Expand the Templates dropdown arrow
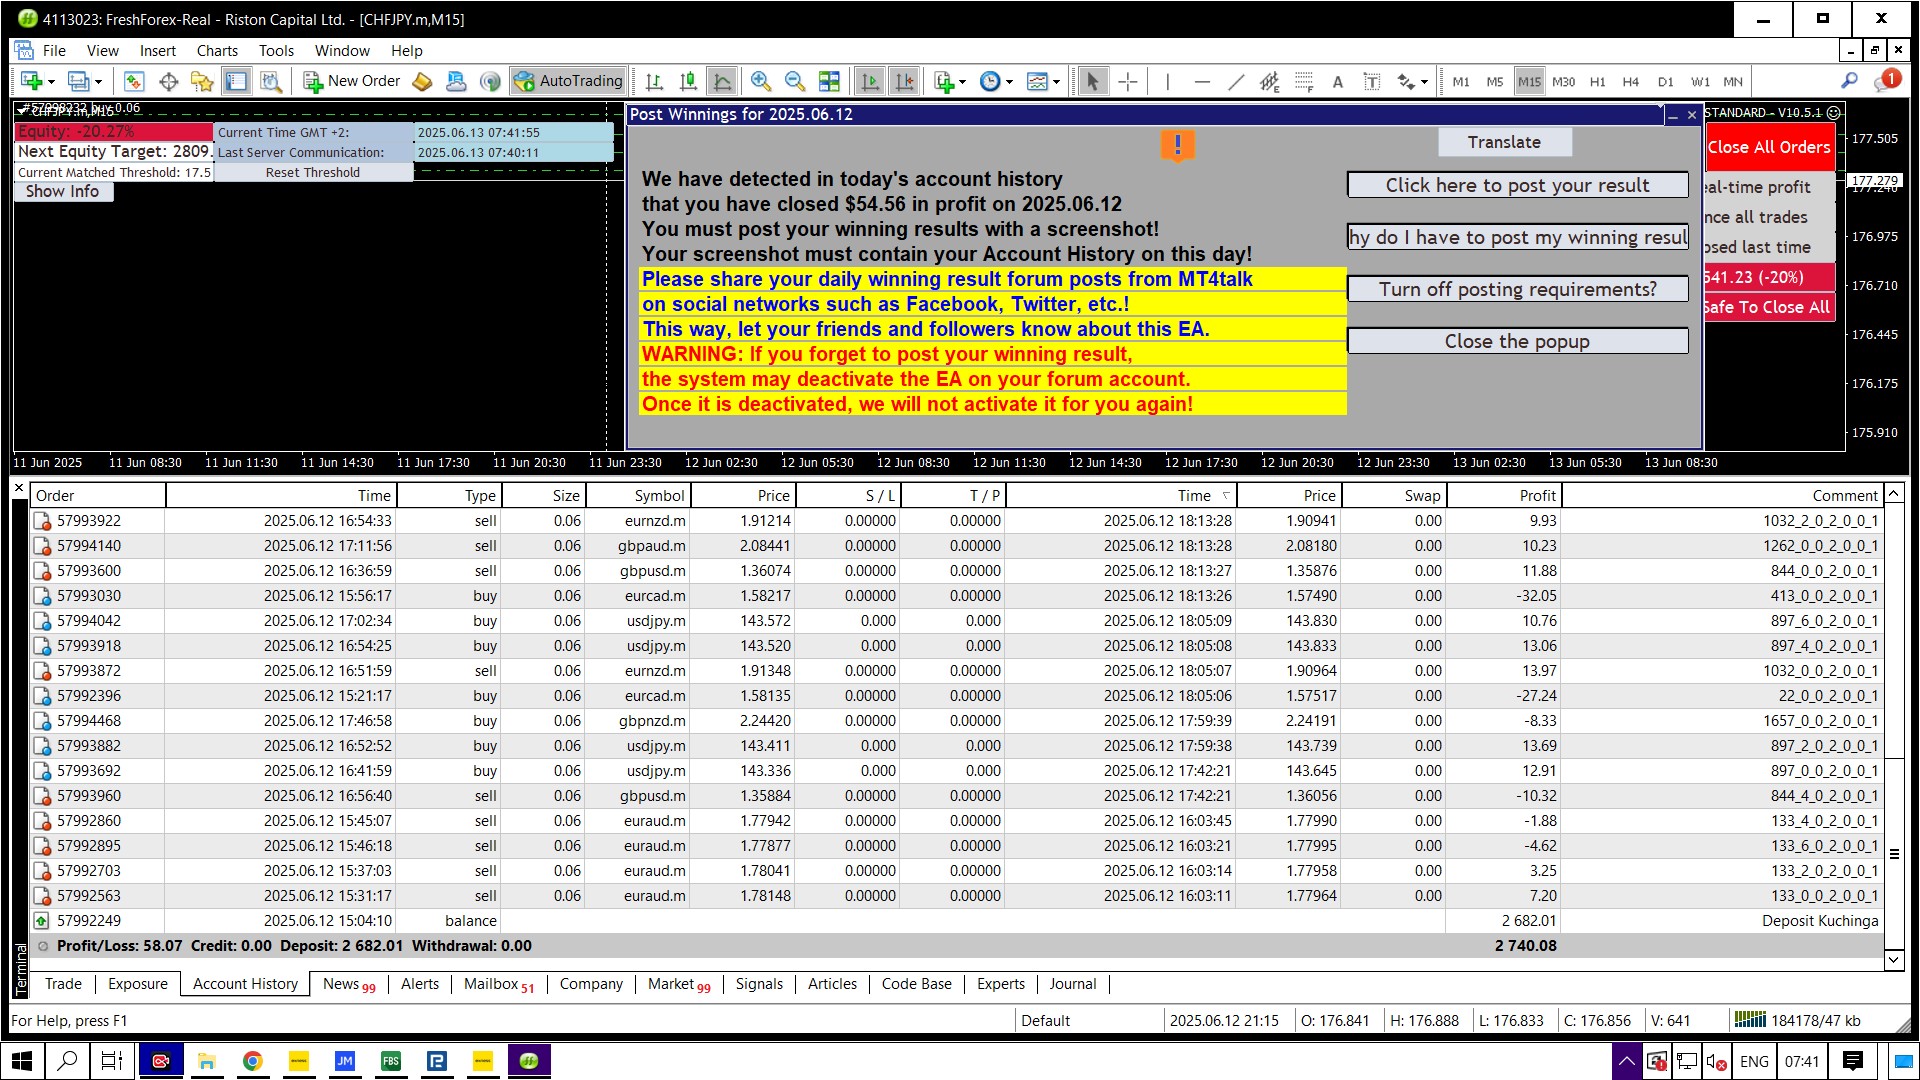This screenshot has width=1920, height=1080. (x=1056, y=82)
